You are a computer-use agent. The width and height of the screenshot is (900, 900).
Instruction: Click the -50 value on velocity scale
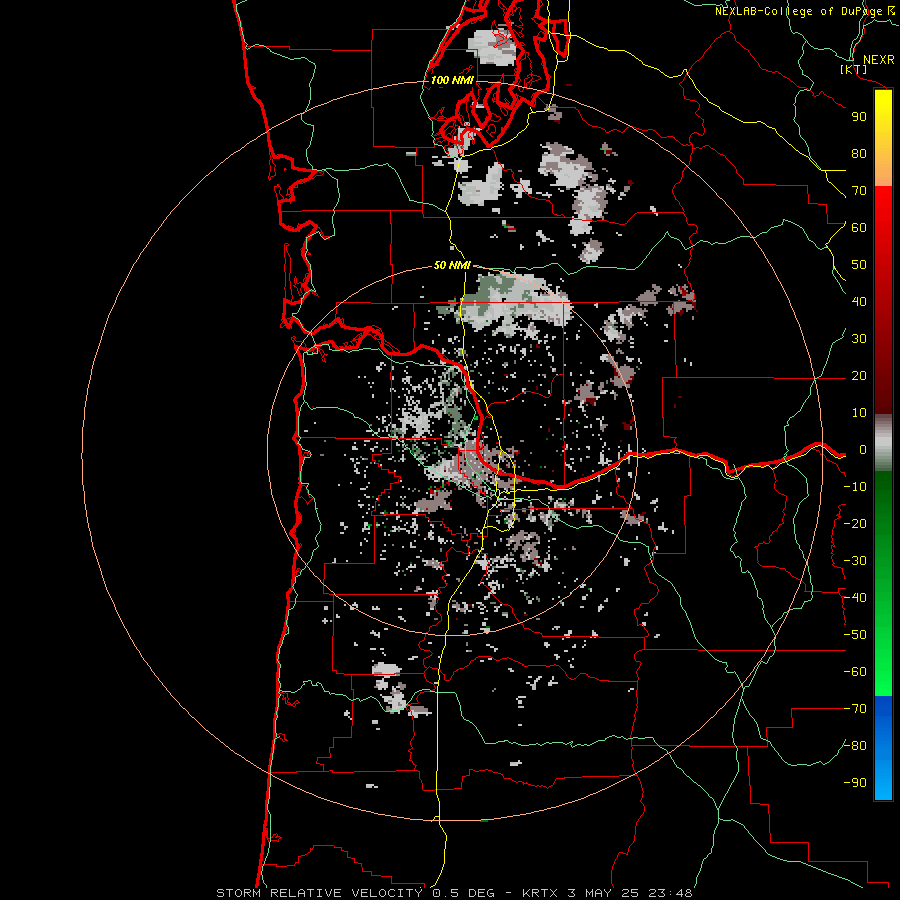[855, 635]
